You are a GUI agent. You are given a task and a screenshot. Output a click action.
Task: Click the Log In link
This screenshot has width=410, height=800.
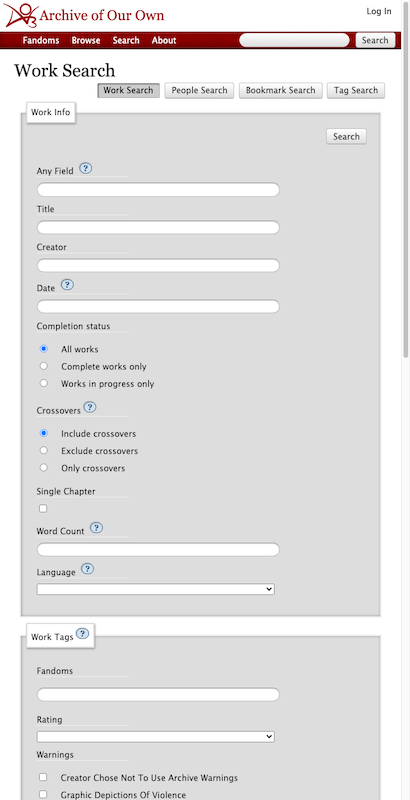(x=379, y=11)
